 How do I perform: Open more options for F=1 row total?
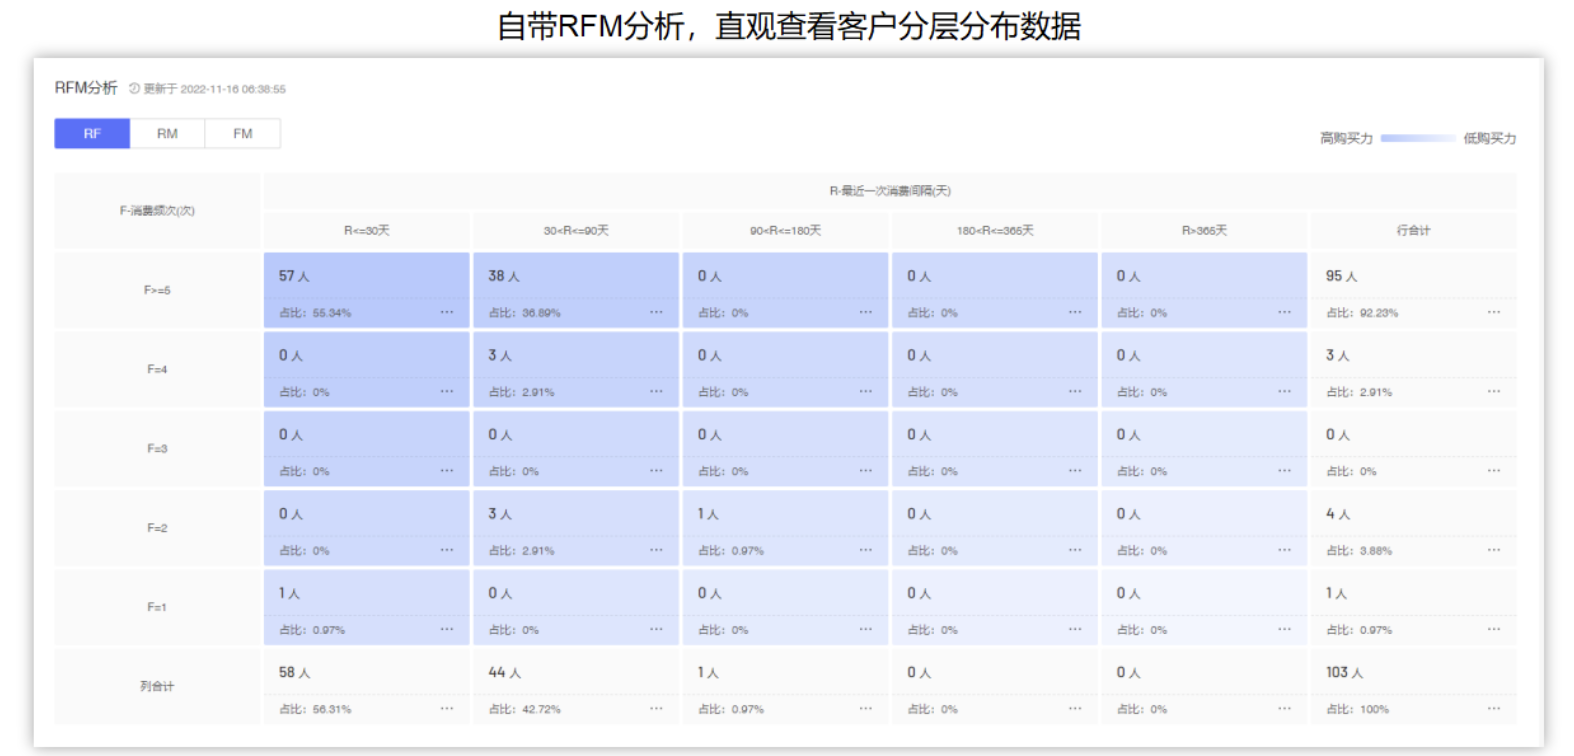point(1494,629)
